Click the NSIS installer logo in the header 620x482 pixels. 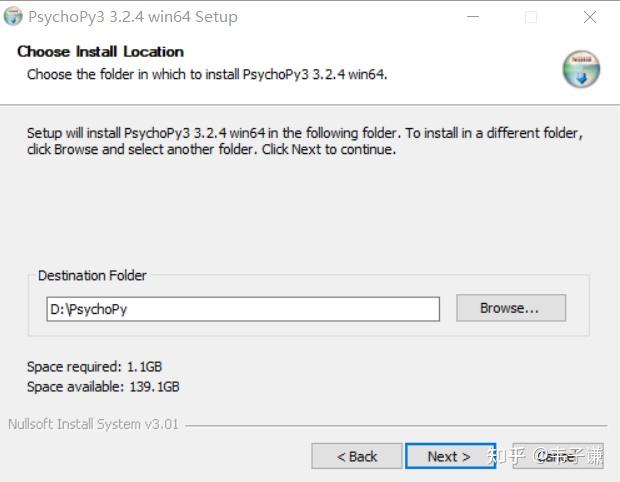coord(581,69)
